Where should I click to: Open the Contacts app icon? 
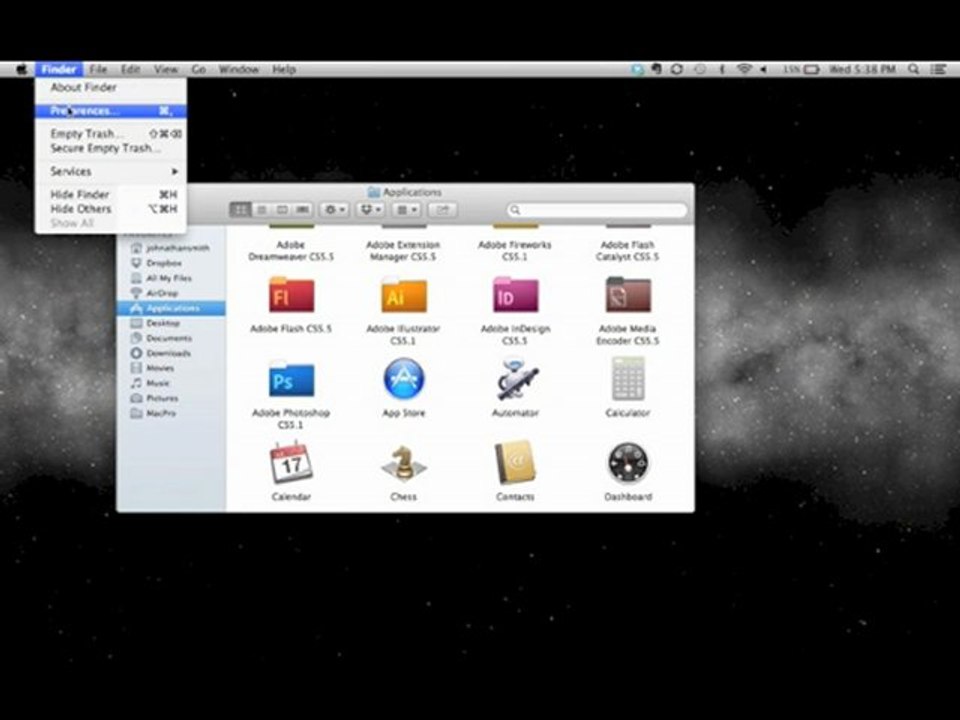click(x=515, y=463)
